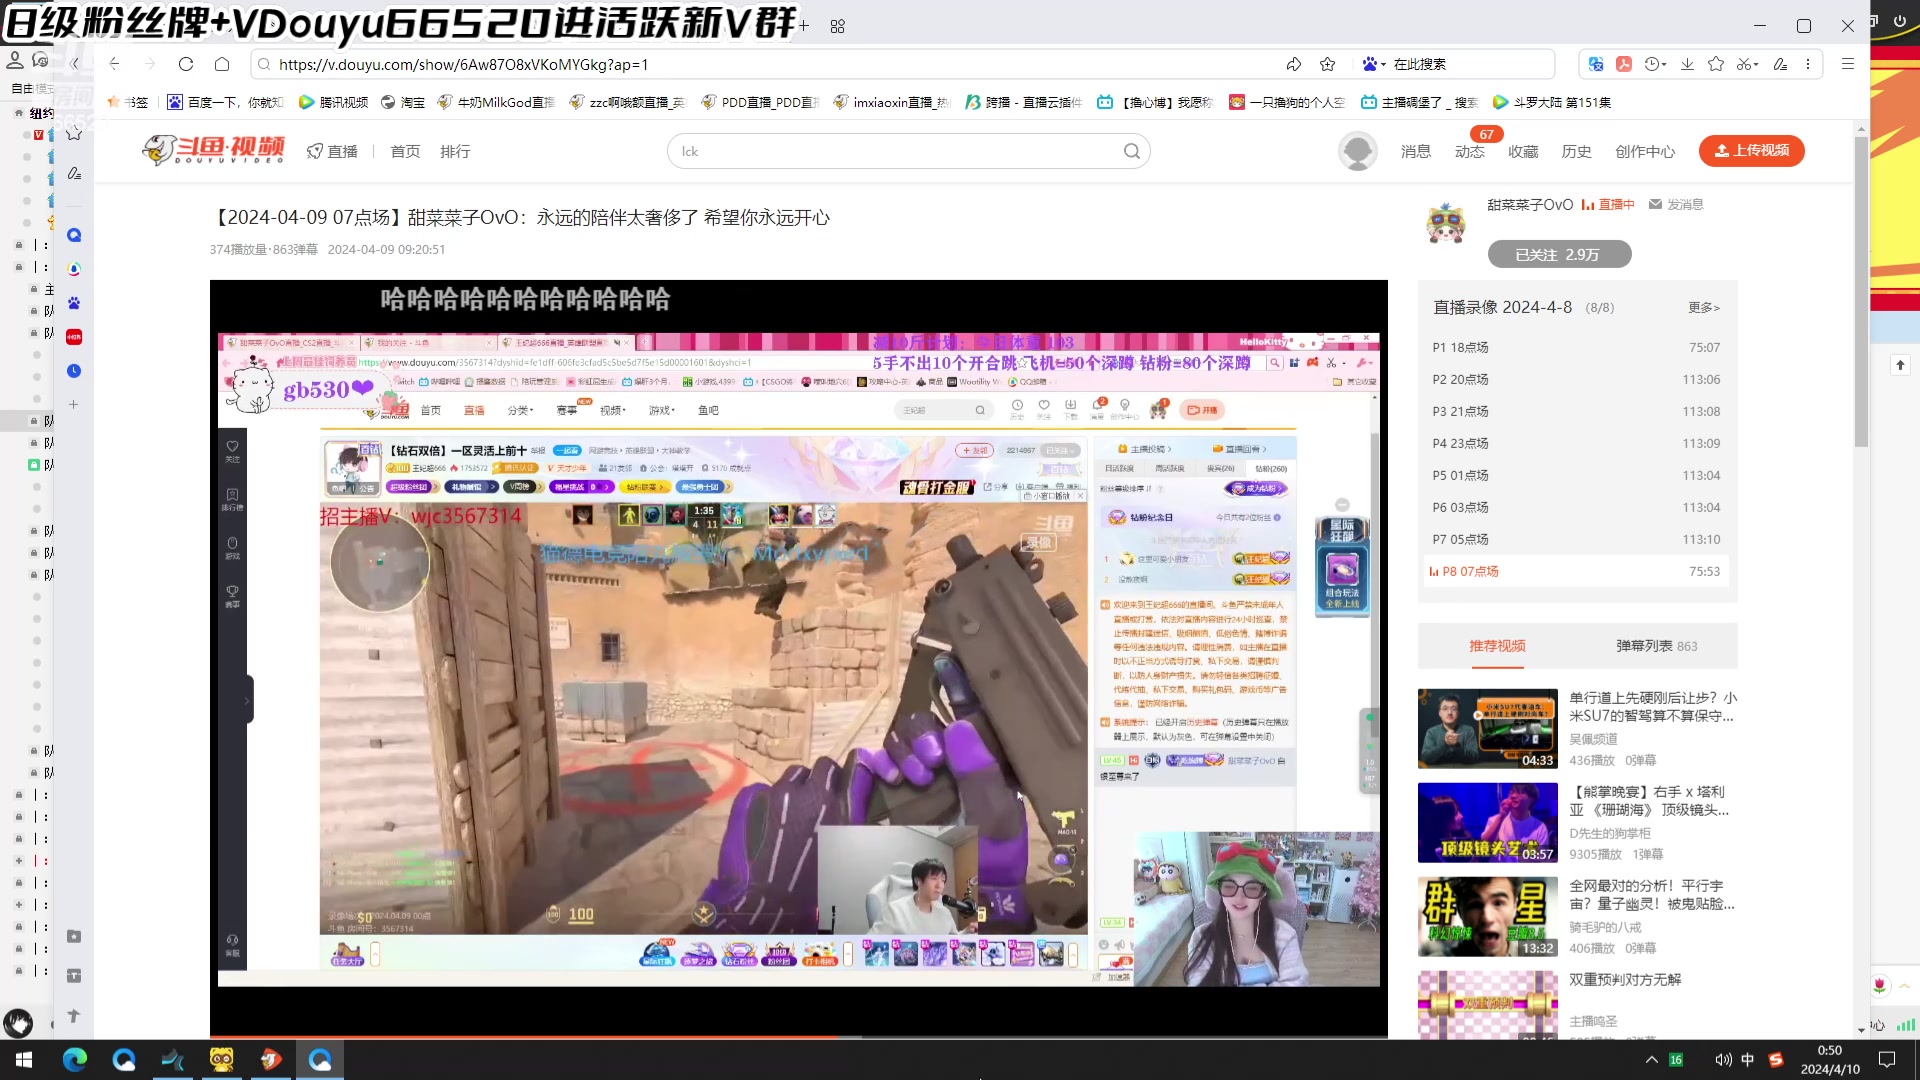Play P7 05点场 episode

(x=1577, y=539)
